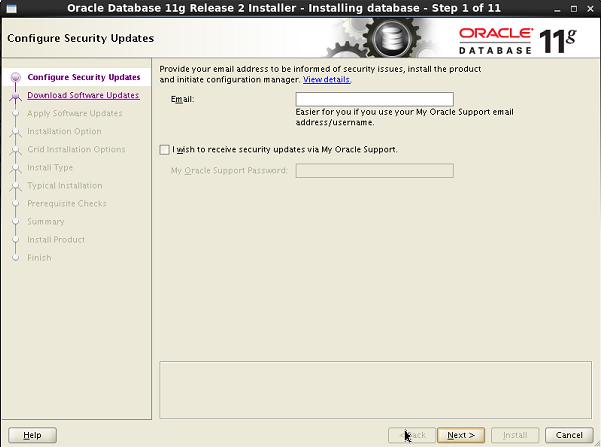The image size is (601, 447).
Task: Click the Configure Security Updates step bullet
Action: (x=16, y=77)
